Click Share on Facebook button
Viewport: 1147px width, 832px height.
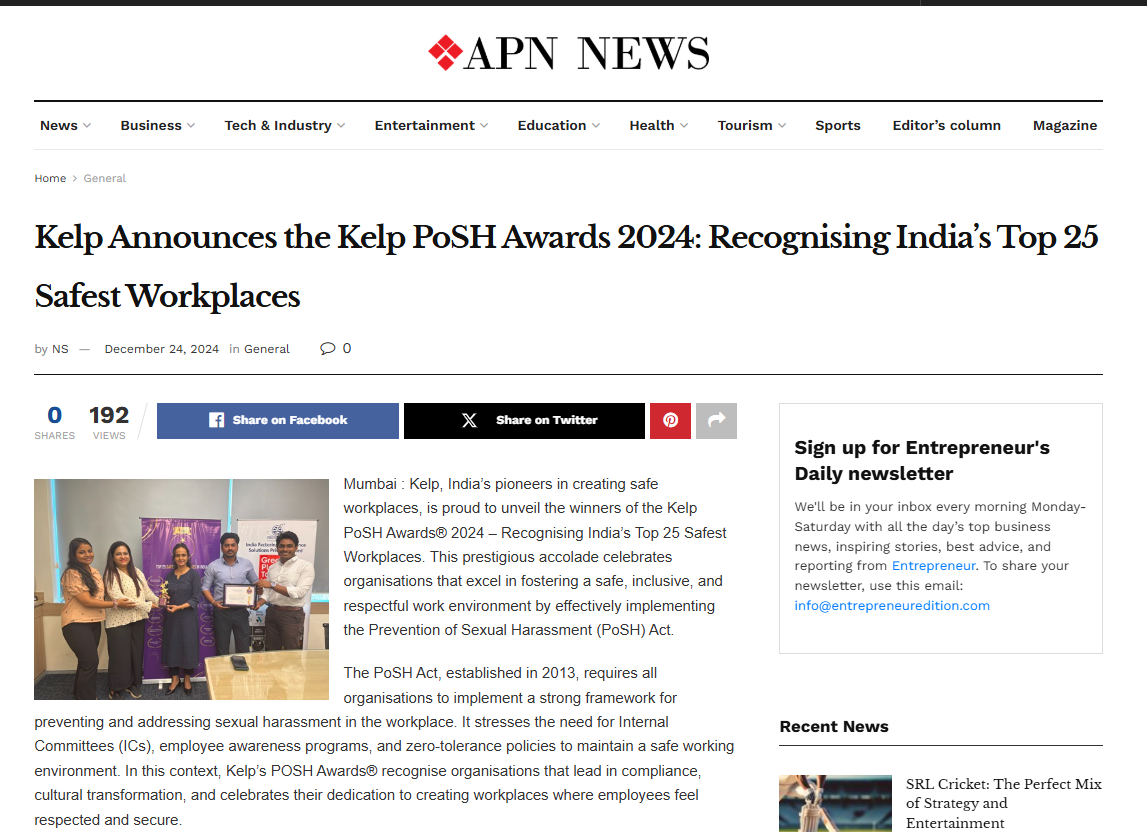tap(278, 421)
